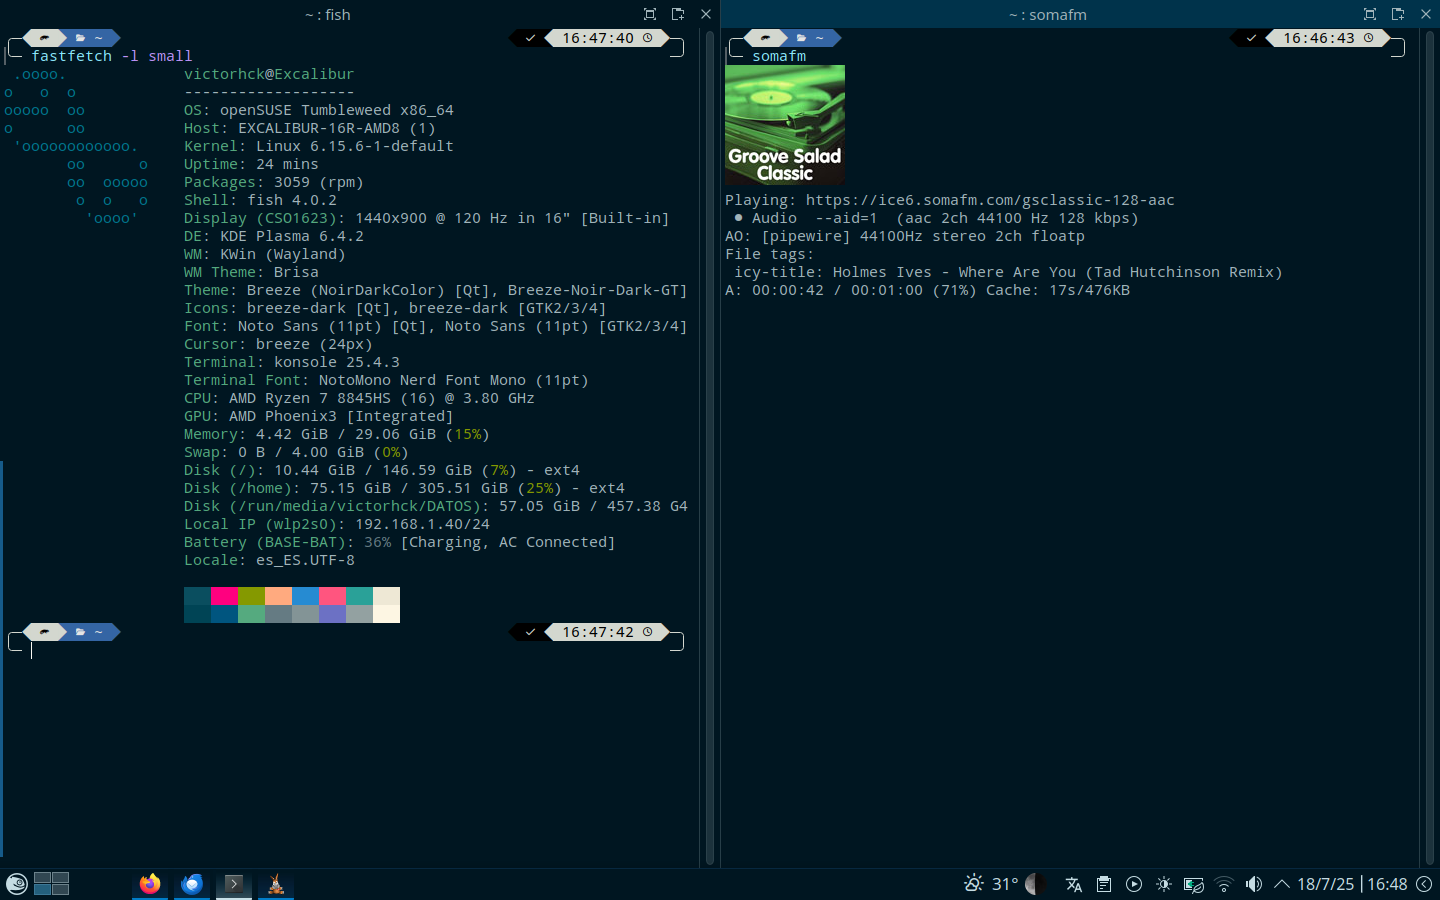The image size is (1440, 900).
Task: Click the "AO: [pipewire]" audio output line
Action: (x=905, y=236)
